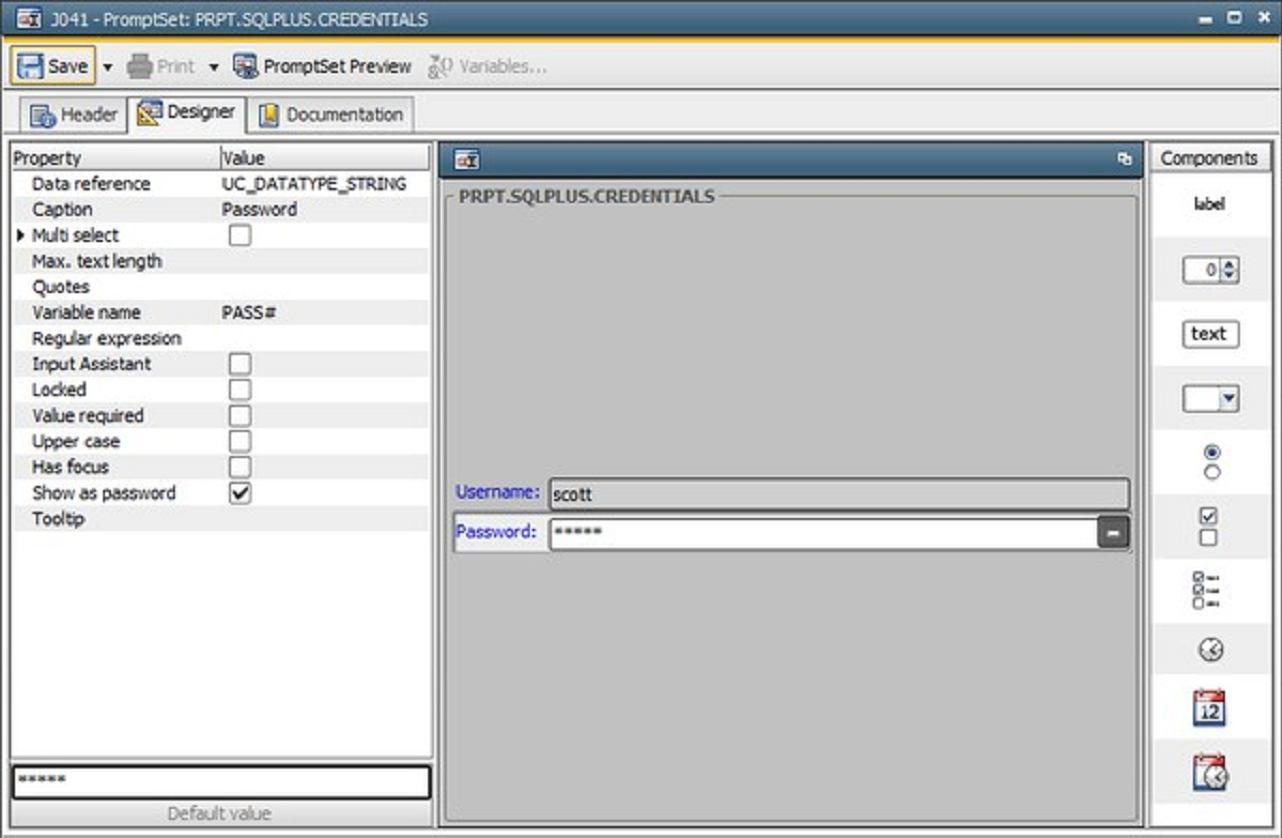Open the Print dropdown arrow
The image size is (1282, 838).
coord(213,67)
